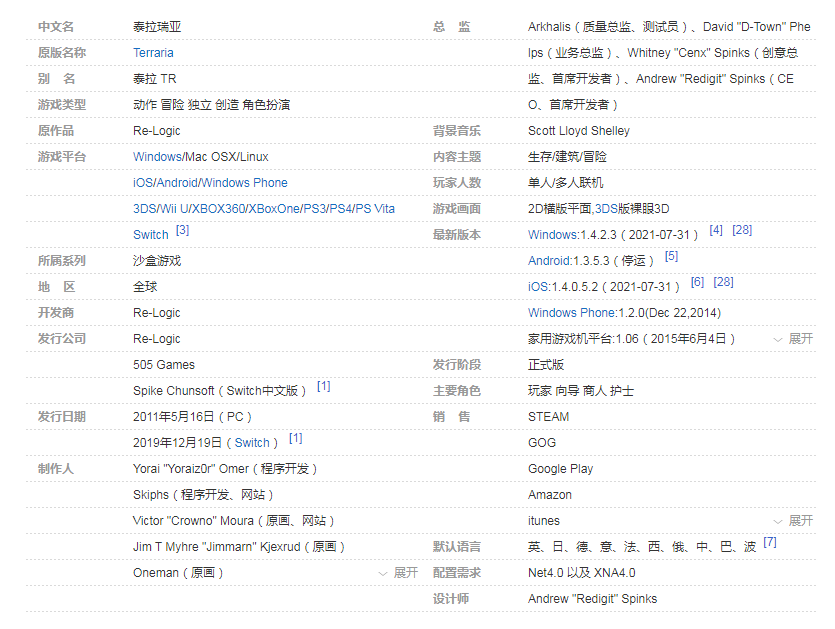The height and width of the screenshot is (629, 835).
Task: Select the console version 家用游戏机平台:1.06 text
Action: click(x=631, y=339)
